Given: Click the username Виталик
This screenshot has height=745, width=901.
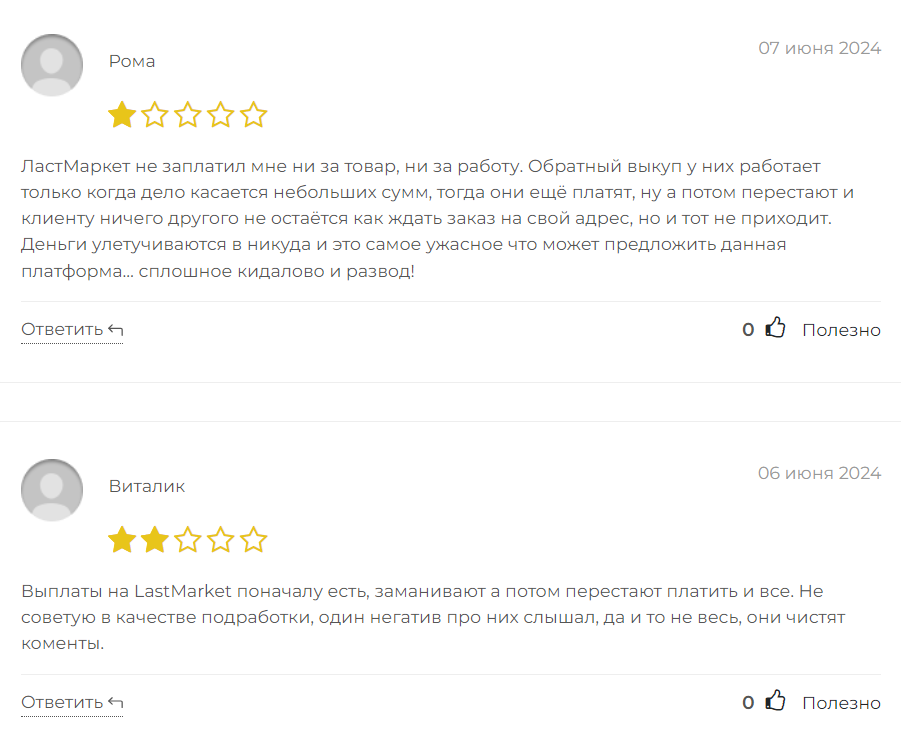Looking at the screenshot, I should [x=147, y=487].
